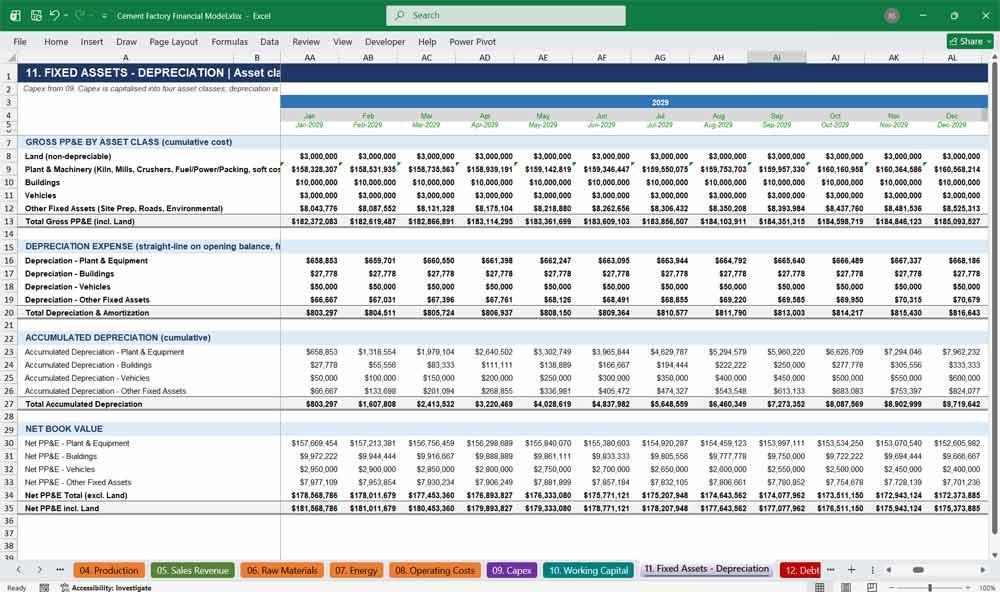
Task: Open the Data ribbon tab
Action: tap(269, 41)
